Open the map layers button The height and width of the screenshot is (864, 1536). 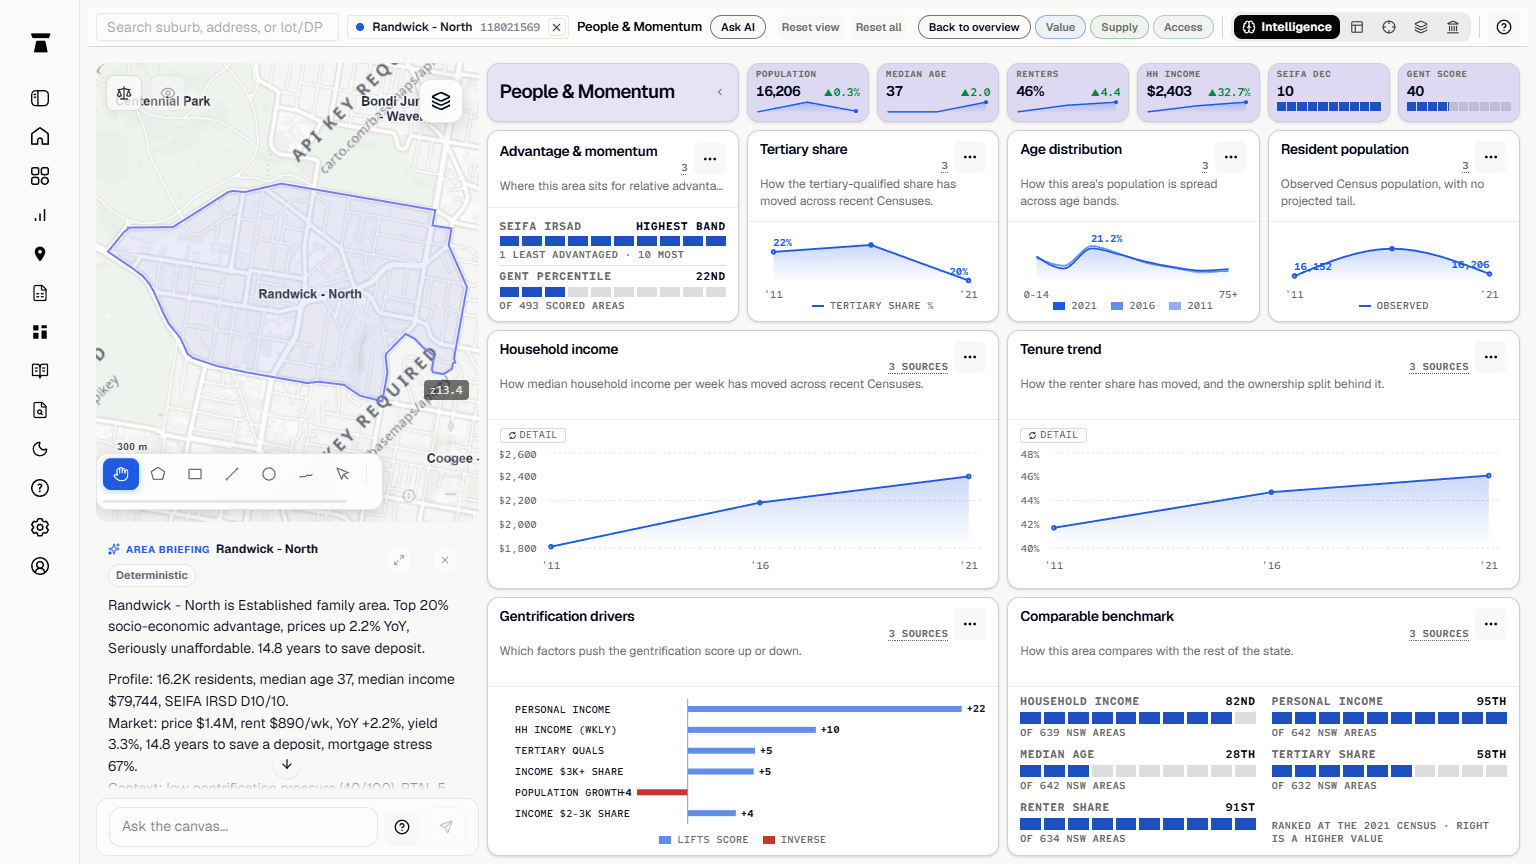(x=441, y=101)
